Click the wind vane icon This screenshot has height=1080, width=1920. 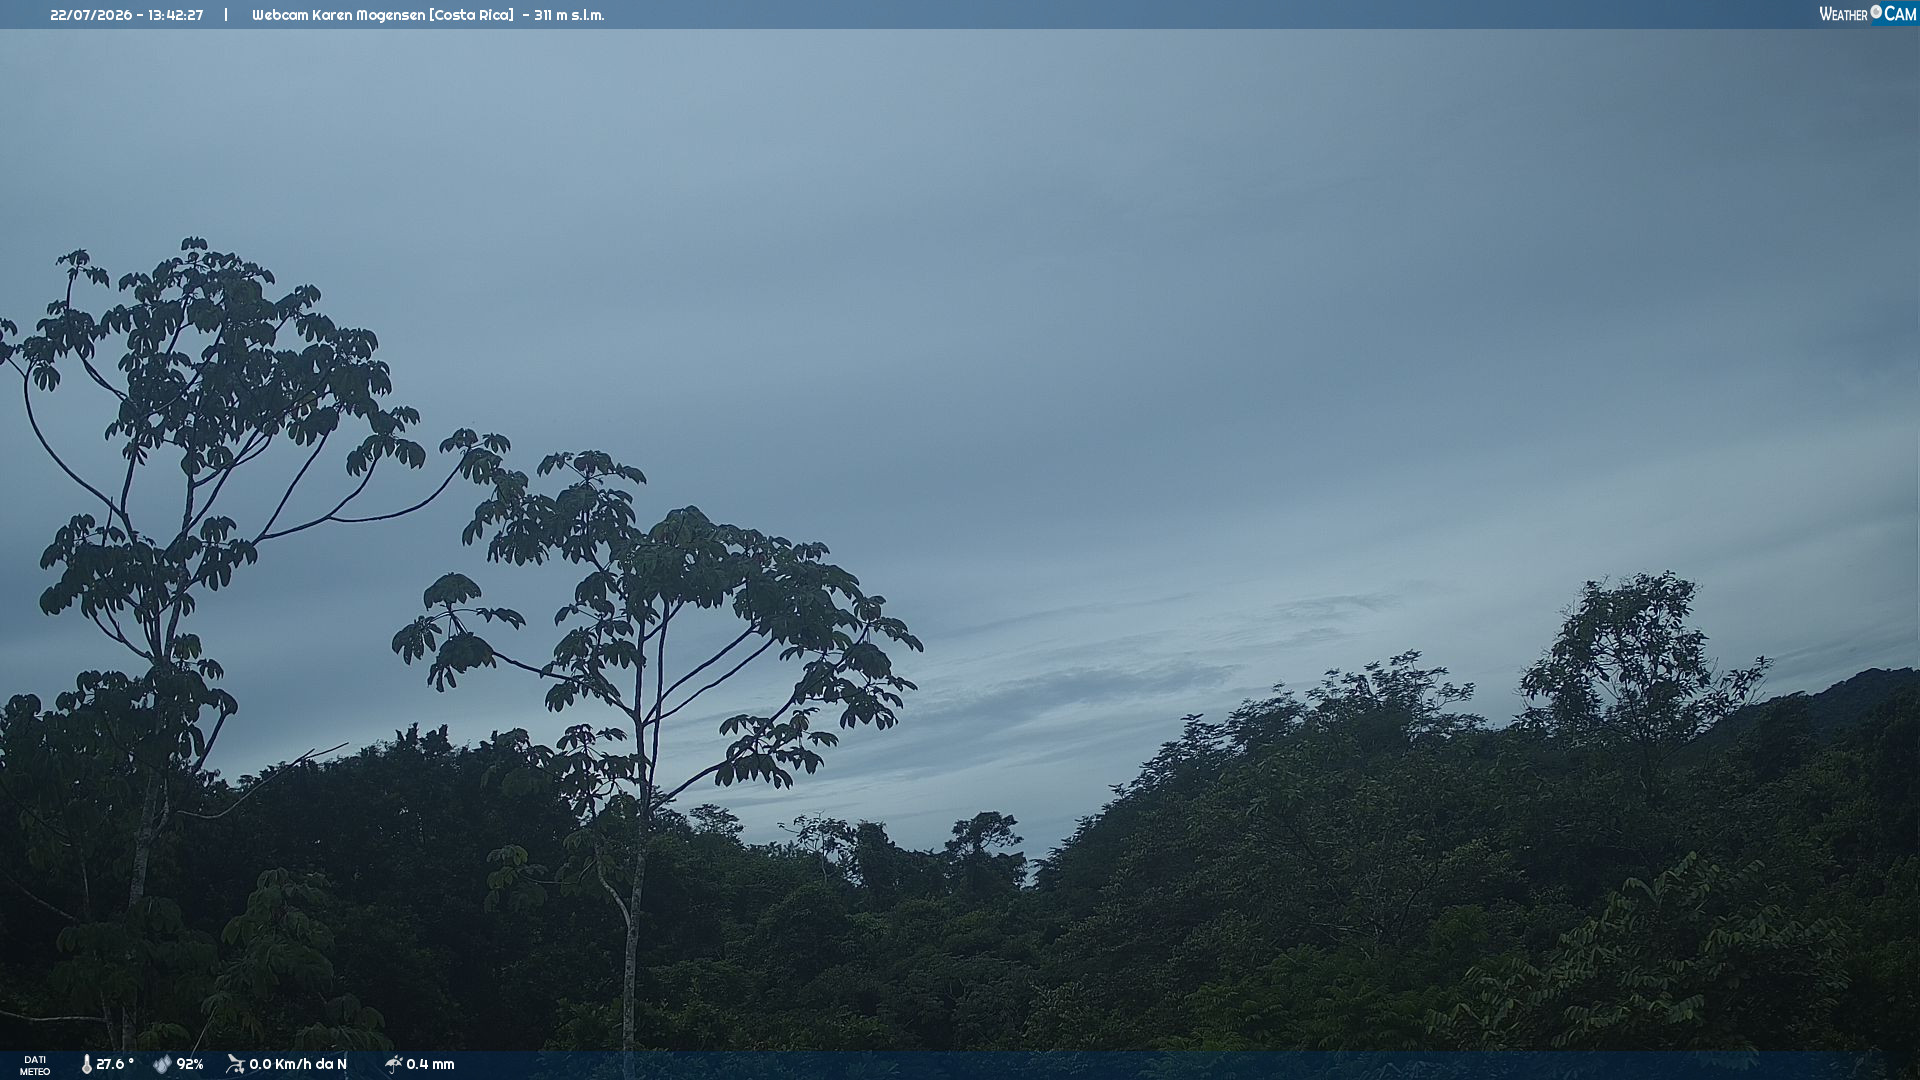(x=235, y=1064)
